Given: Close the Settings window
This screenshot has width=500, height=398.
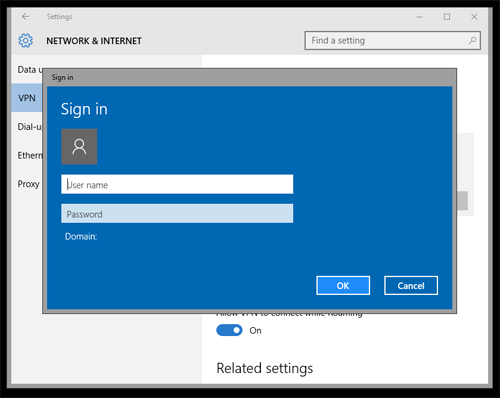Looking at the screenshot, I should pos(474,17).
